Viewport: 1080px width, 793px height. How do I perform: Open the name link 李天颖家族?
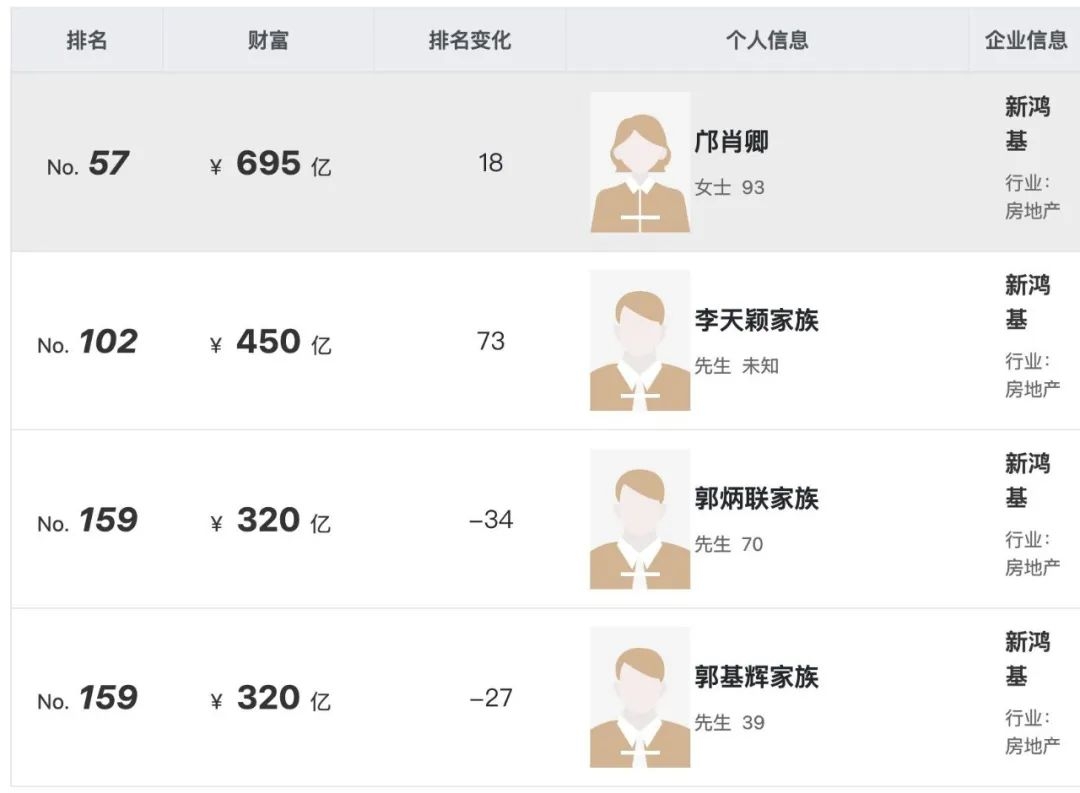tap(756, 320)
